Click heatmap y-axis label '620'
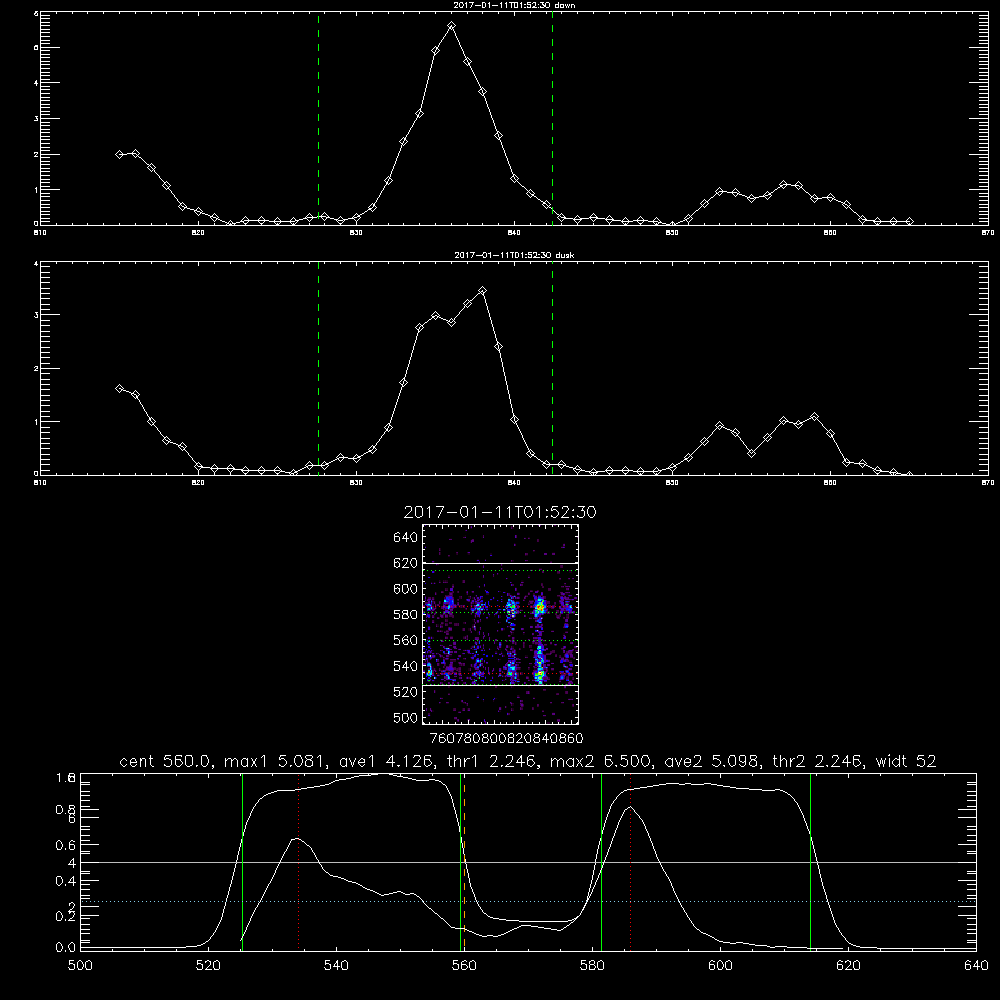1000x1000 pixels. tap(406, 563)
